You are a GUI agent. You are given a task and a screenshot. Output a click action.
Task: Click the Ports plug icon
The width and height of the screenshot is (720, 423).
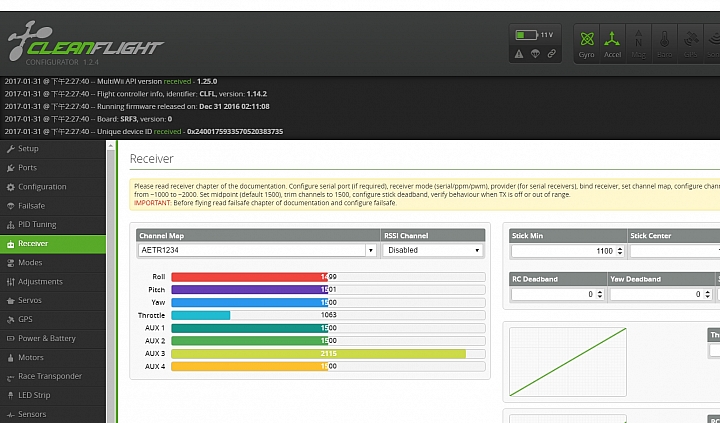coord(10,168)
